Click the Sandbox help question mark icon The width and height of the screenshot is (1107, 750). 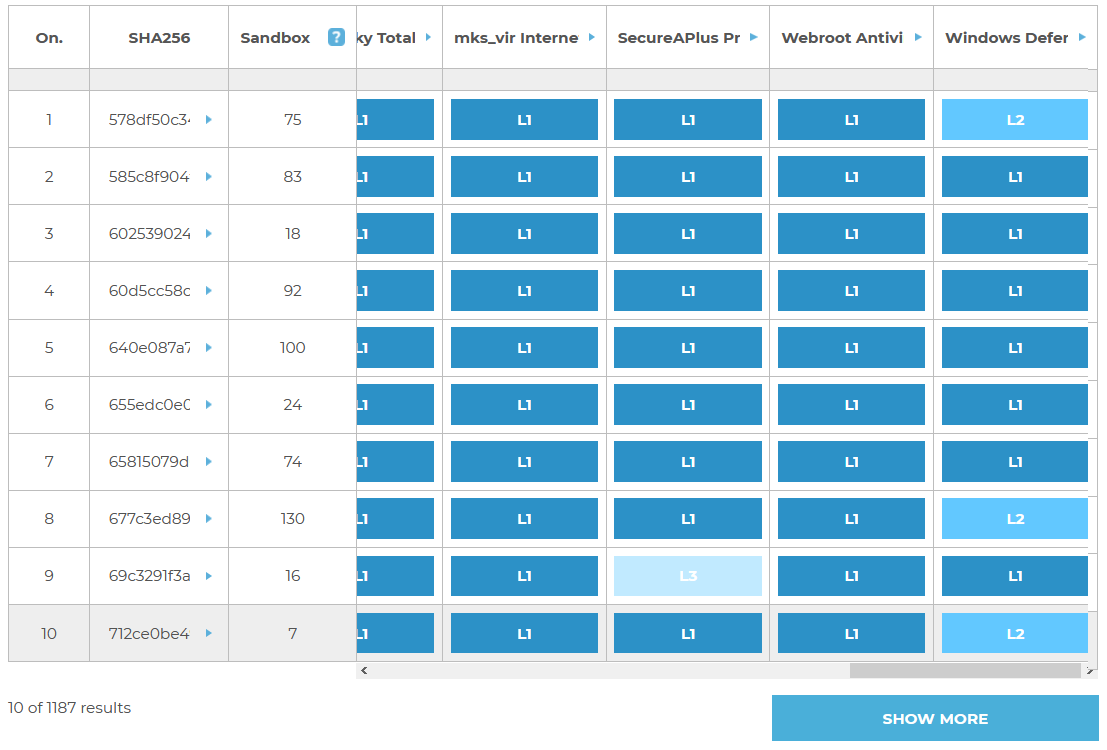(x=336, y=38)
